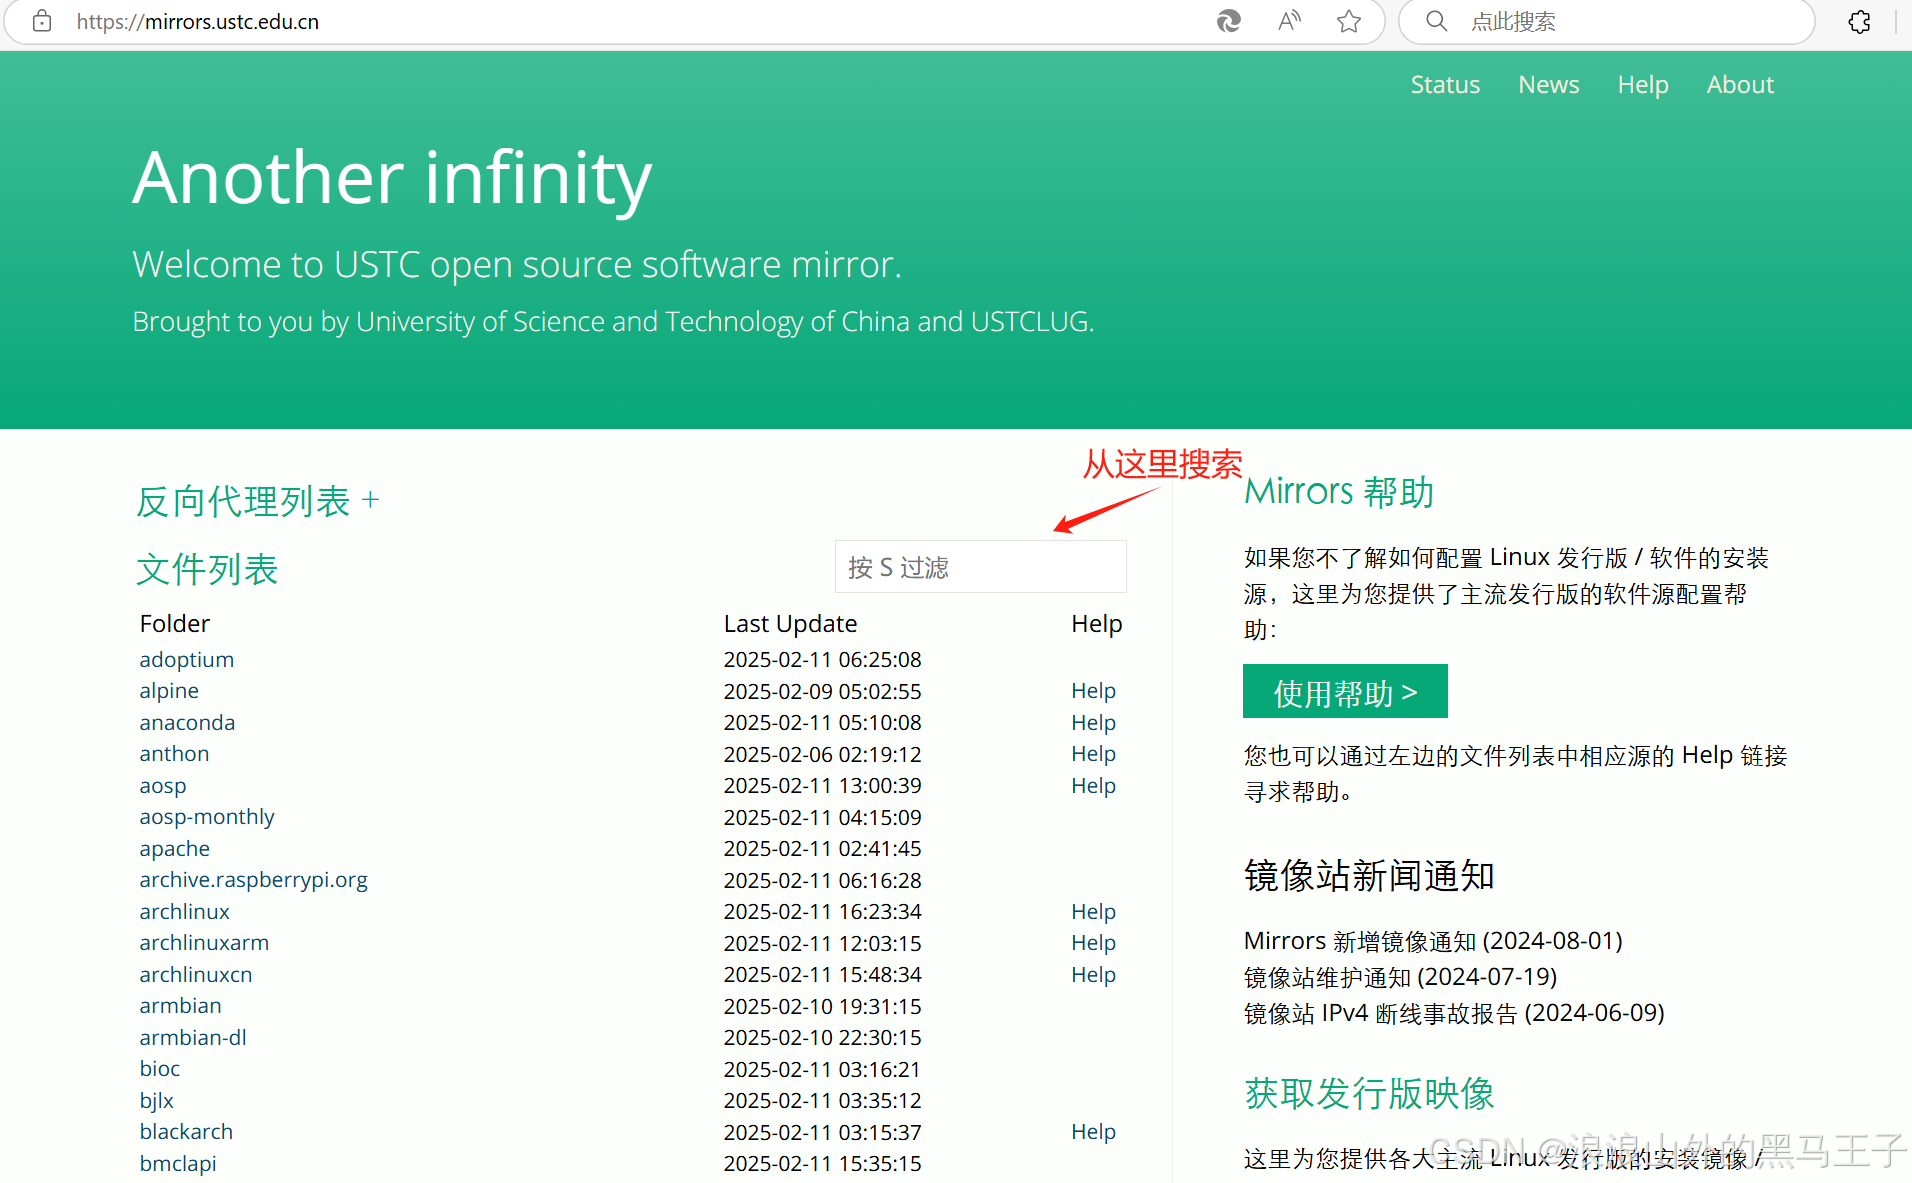1912x1183 pixels.
Task: Open the aosp folder
Action: [163, 786]
